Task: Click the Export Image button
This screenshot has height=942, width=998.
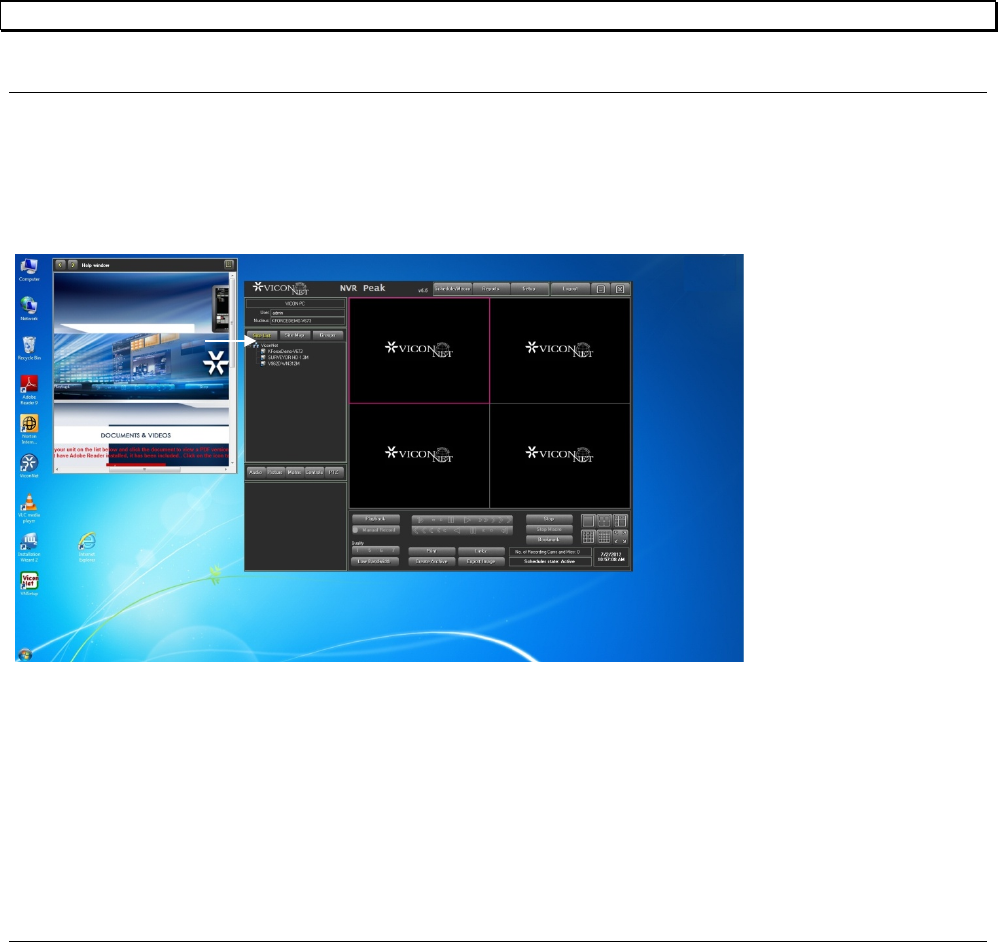Action: click(x=482, y=561)
